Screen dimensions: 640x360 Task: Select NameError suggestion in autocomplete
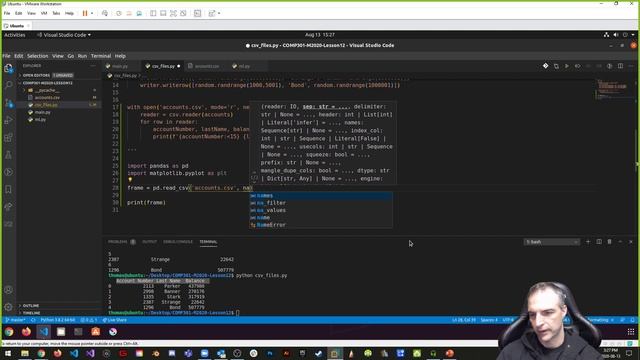pos(321,225)
